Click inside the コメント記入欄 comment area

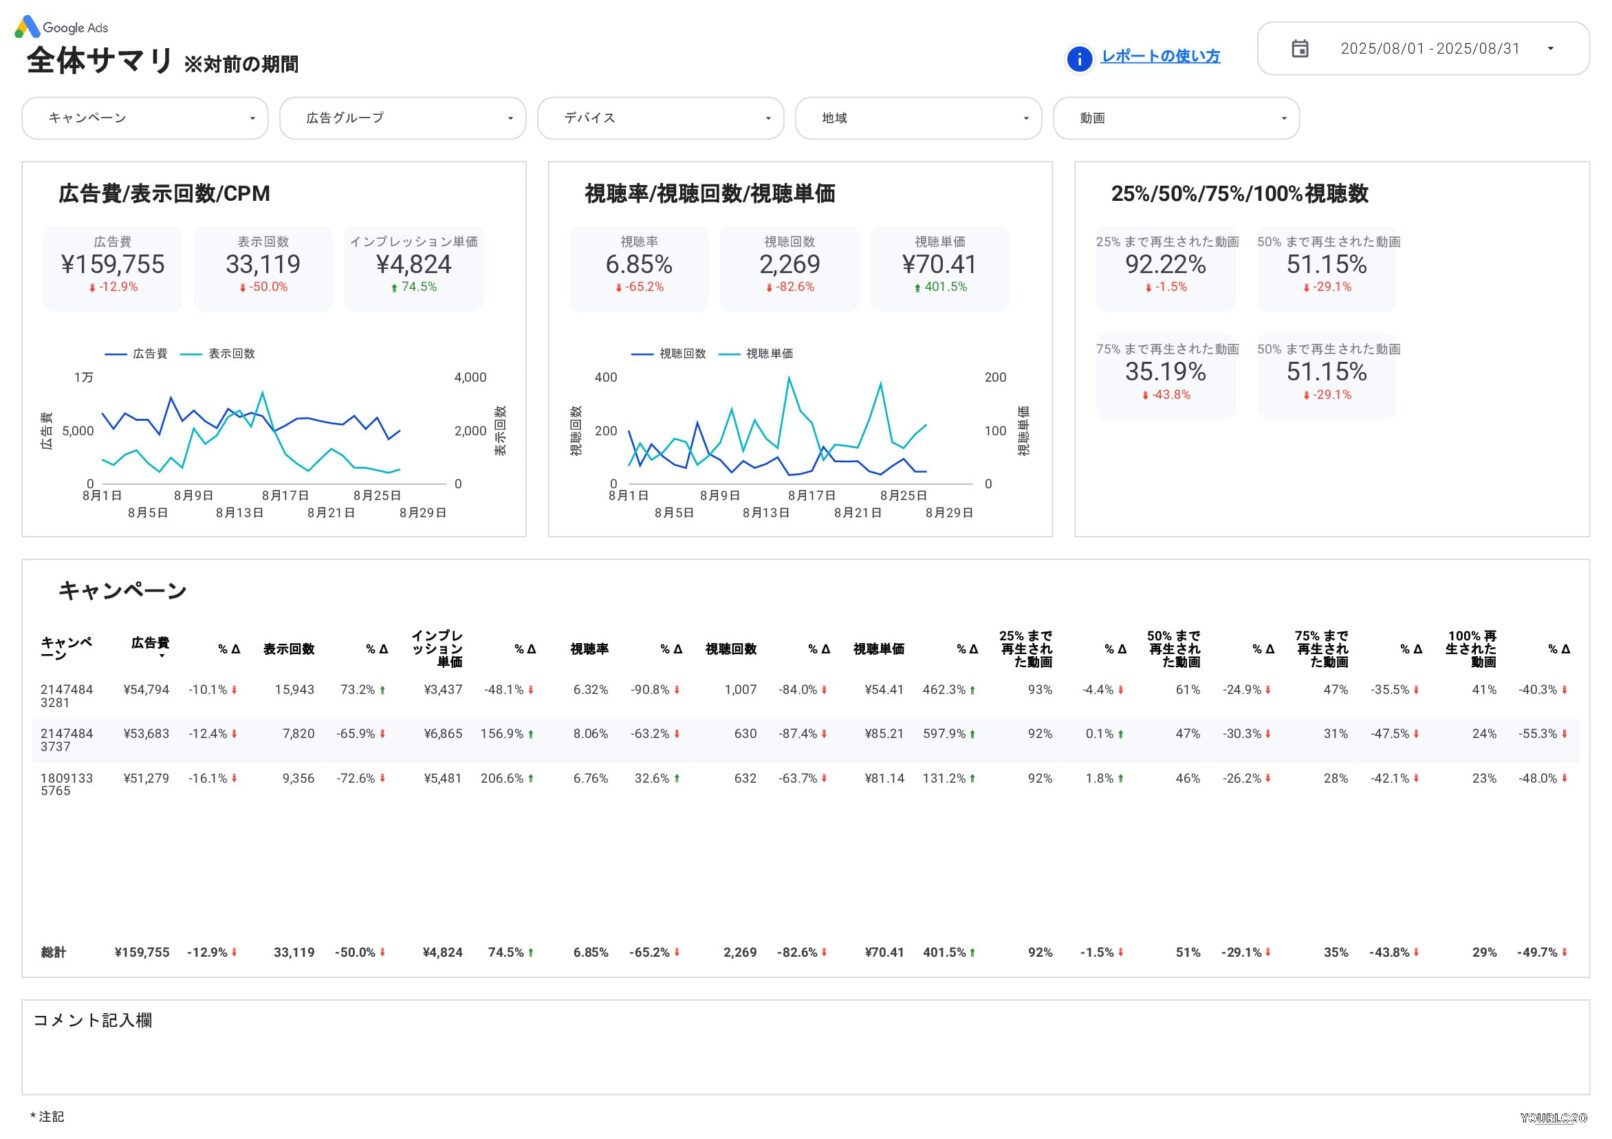800,1050
